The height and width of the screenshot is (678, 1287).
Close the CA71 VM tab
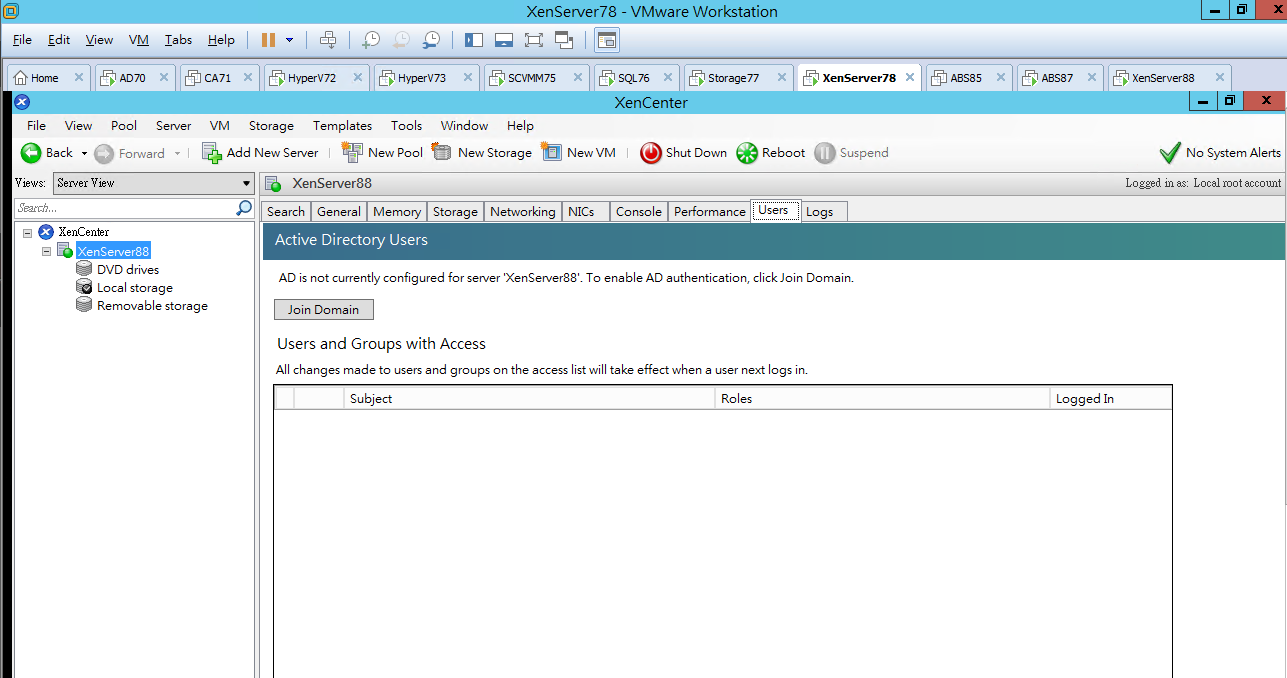248,77
